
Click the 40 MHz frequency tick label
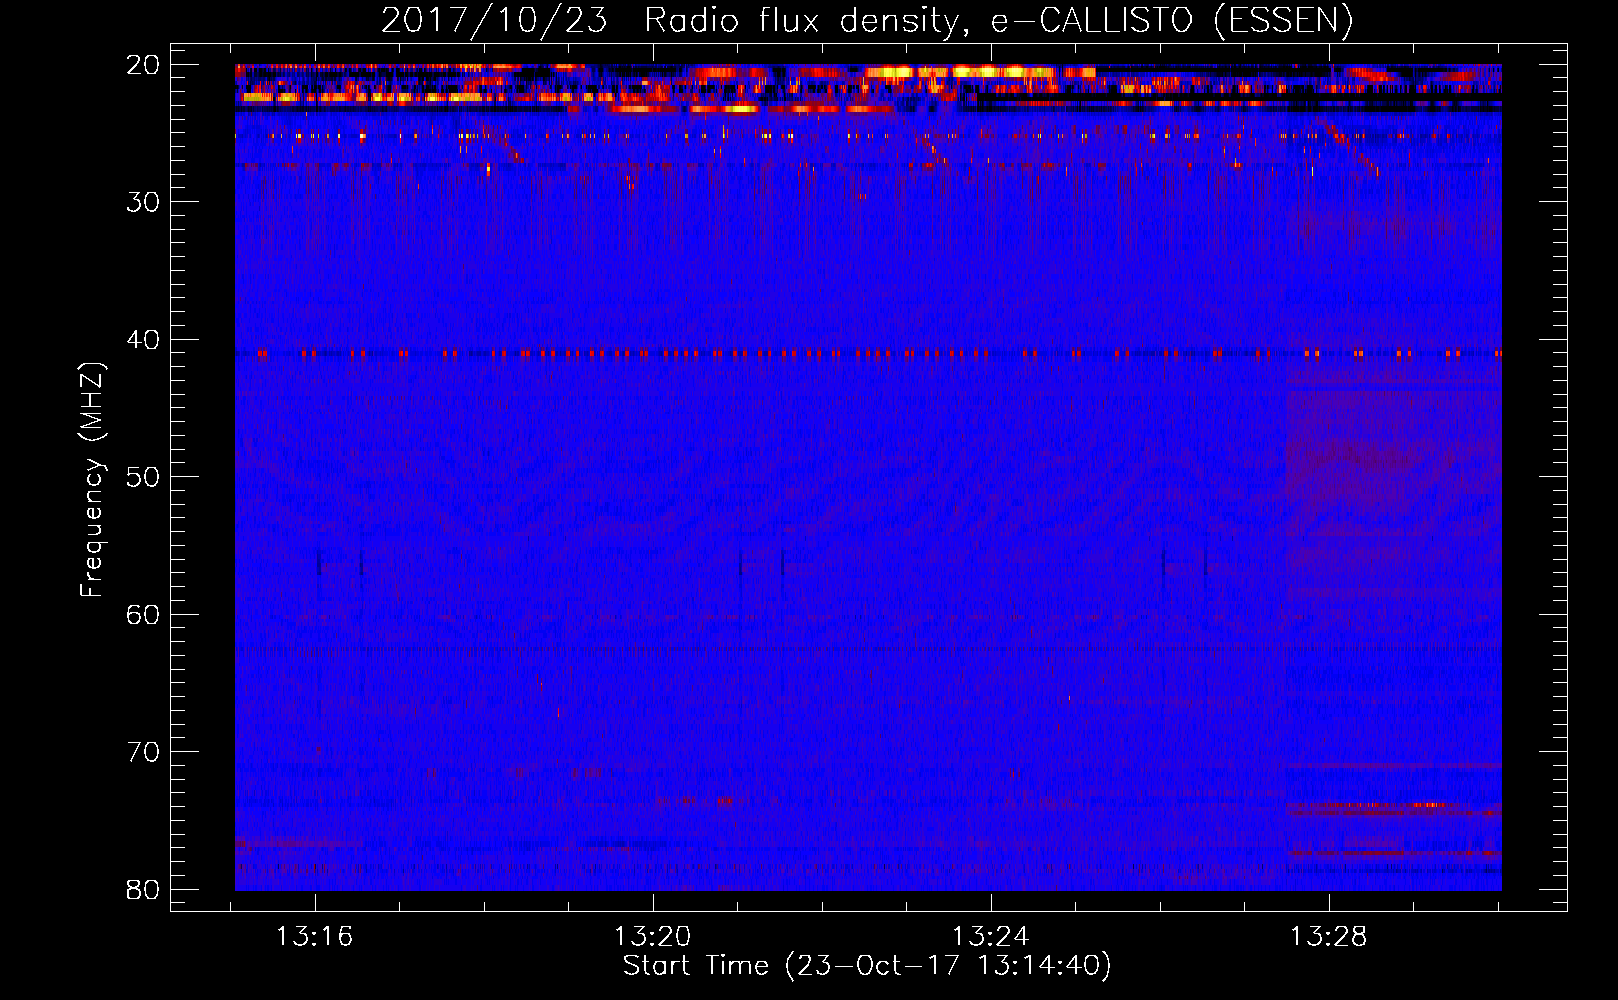pos(144,340)
